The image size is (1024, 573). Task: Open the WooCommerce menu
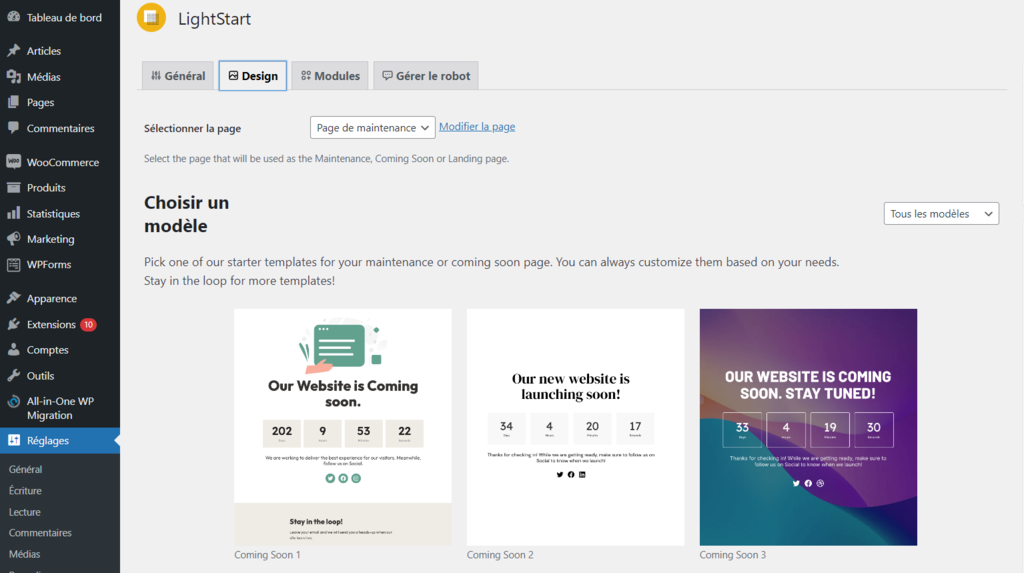pos(60,162)
